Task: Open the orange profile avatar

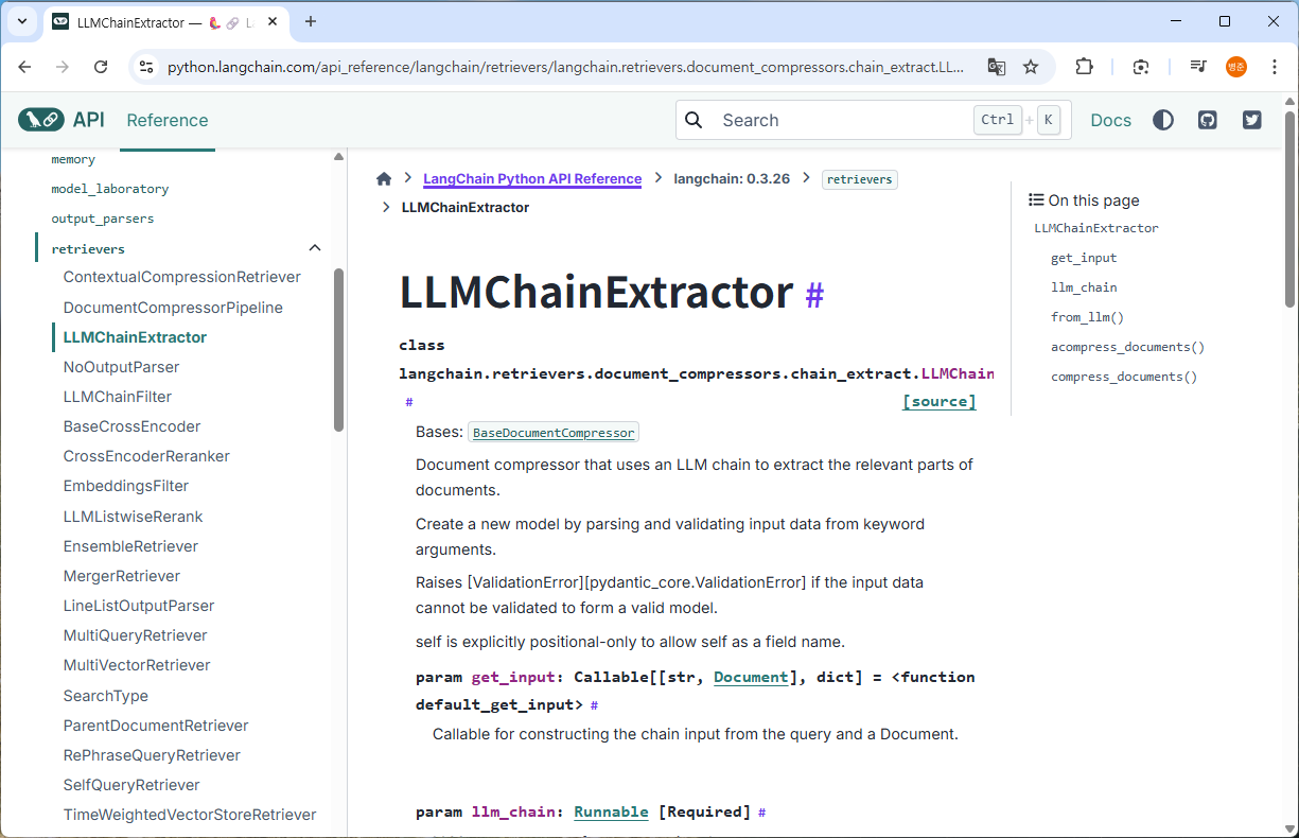Action: pos(1236,67)
